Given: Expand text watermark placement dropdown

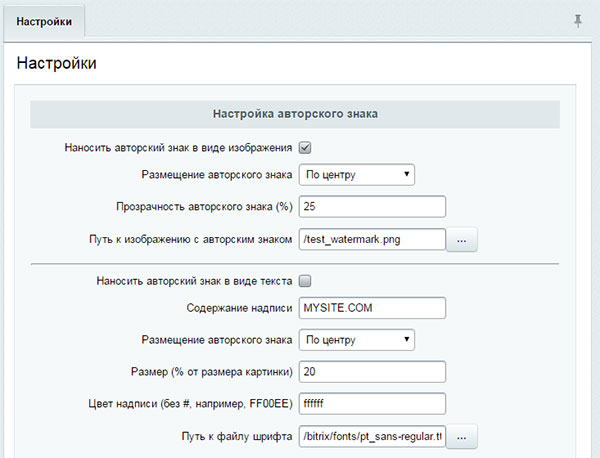Looking at the screenshot, I should tap(356, 340).
